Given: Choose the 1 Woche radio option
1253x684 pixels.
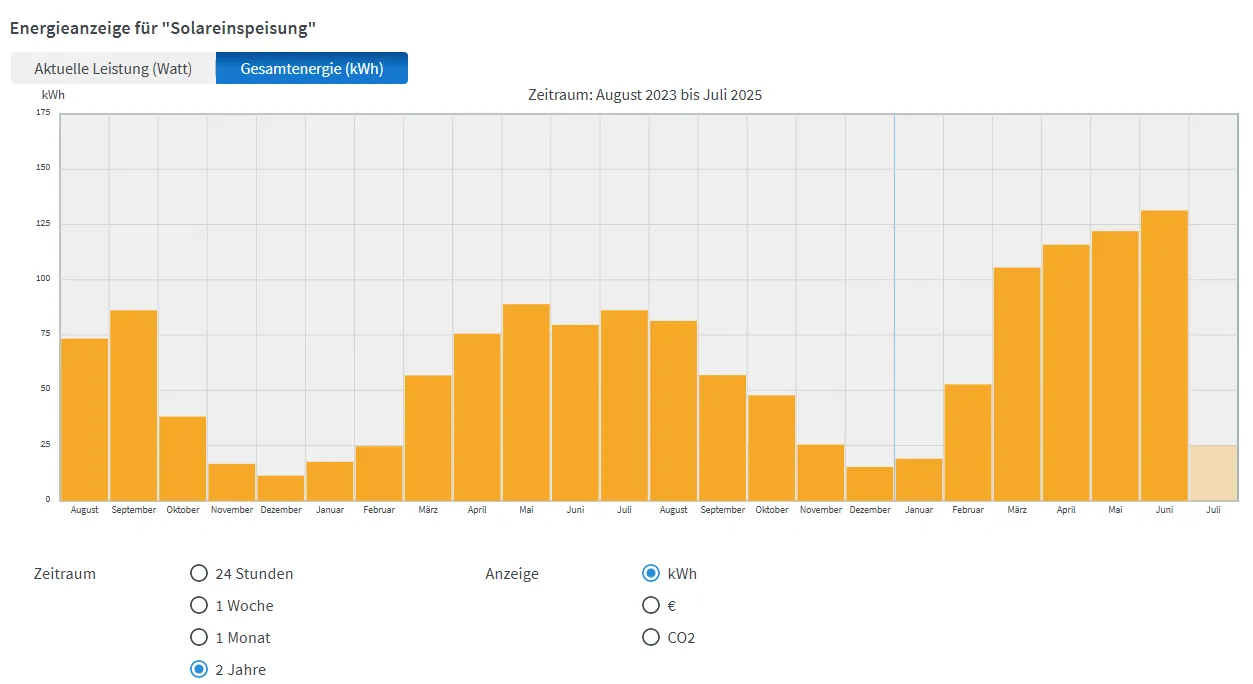Looking at the screenshot, I should click(198, 606).
